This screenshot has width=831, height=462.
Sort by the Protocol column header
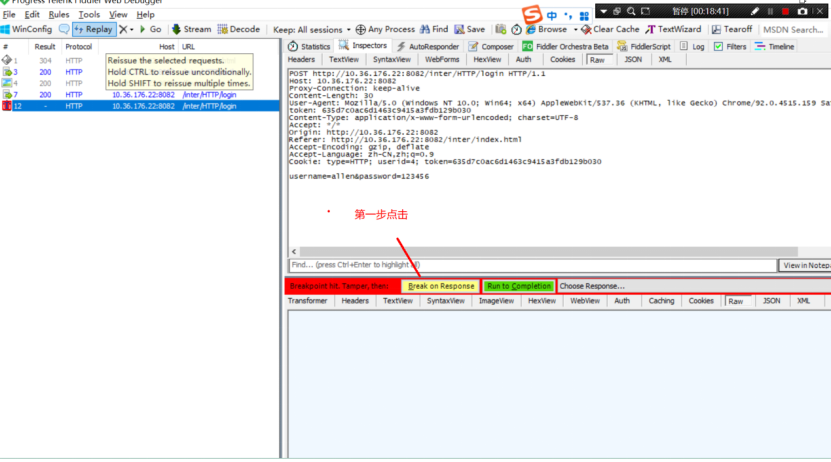pyautogui.click(x=78, y=47)
